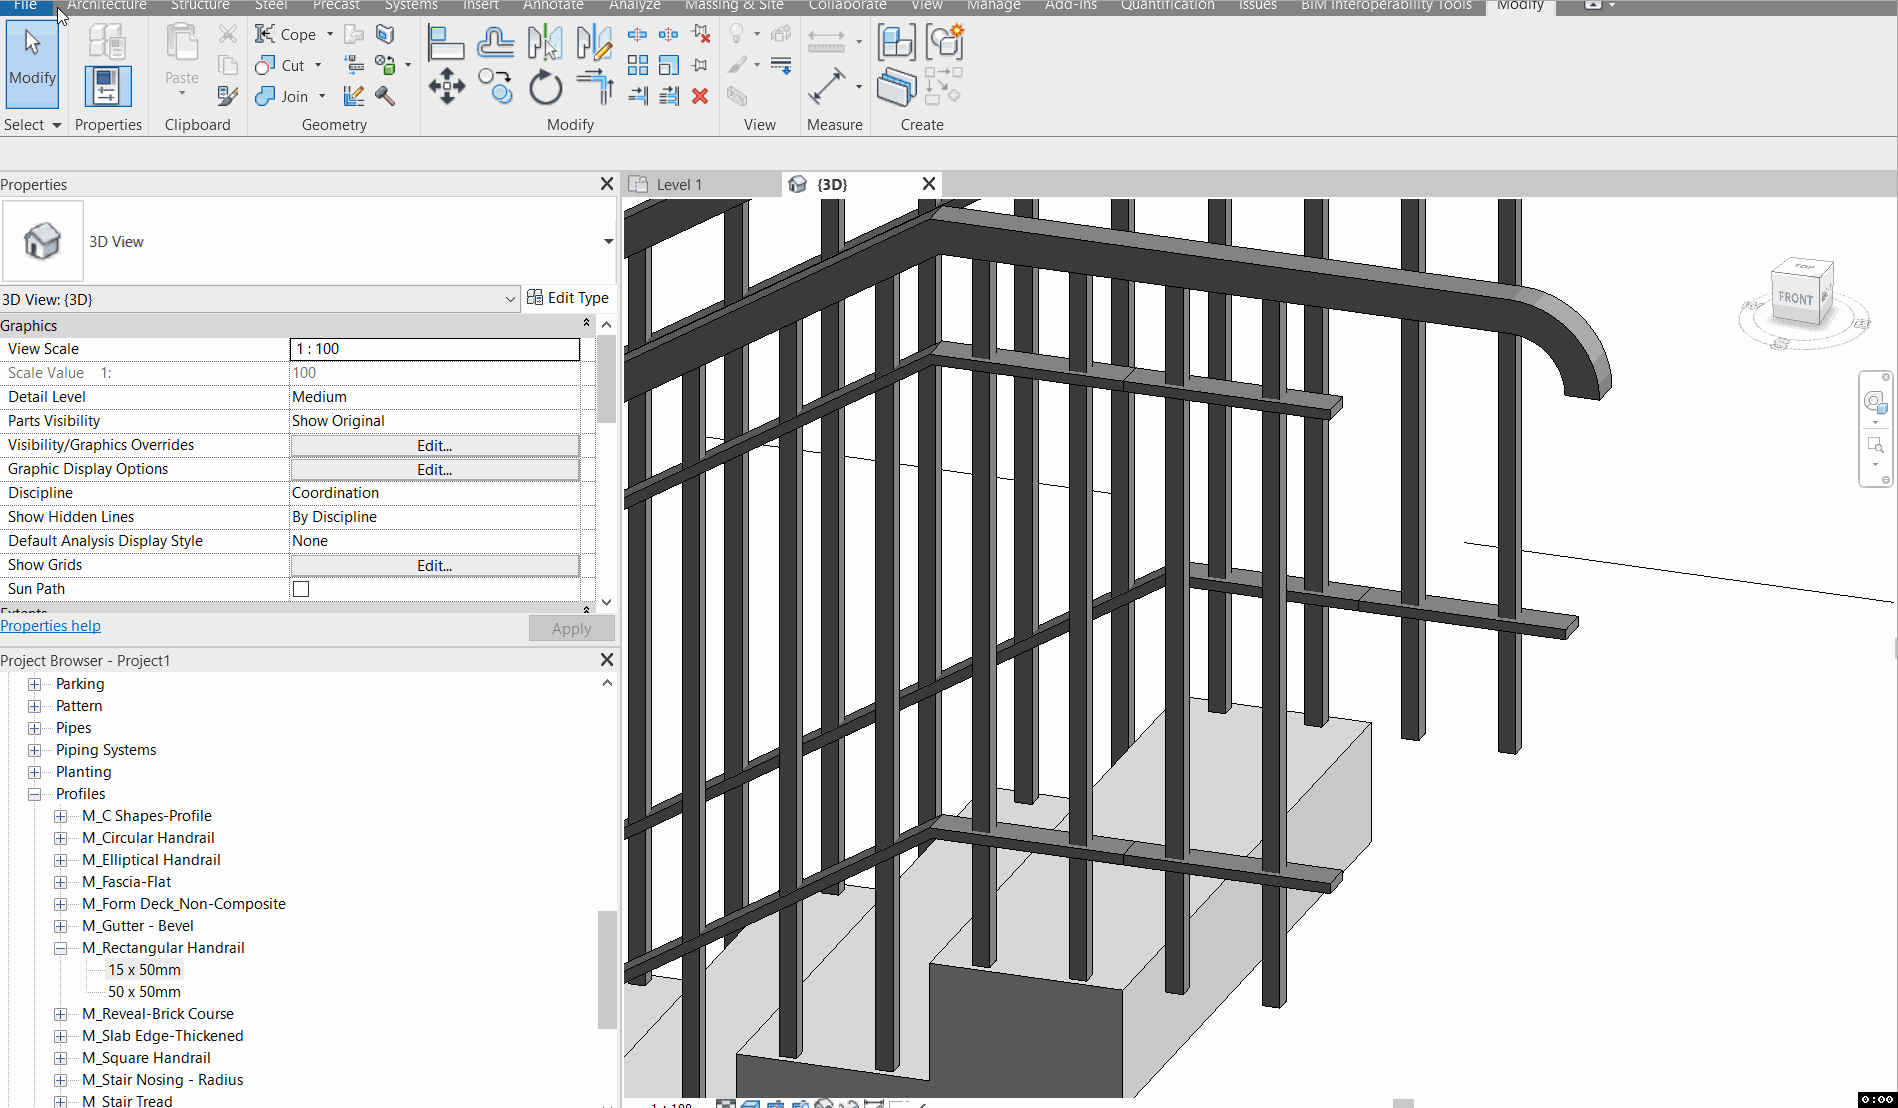Select the Offset tool
This screenshot has width=1898, height=1108.
[495, 43]
